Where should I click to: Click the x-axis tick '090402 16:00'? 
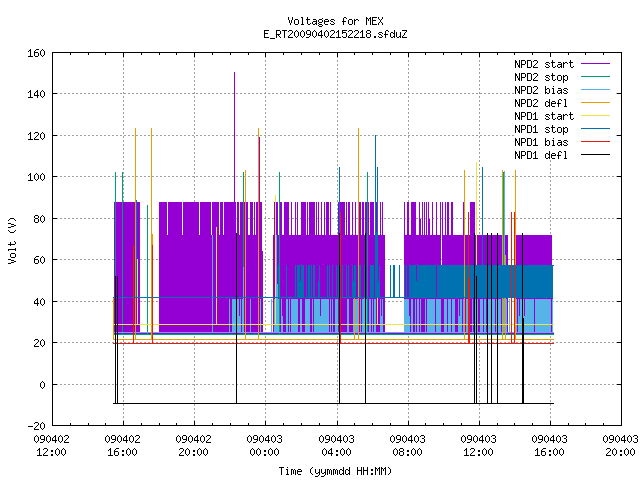[122, 446]
